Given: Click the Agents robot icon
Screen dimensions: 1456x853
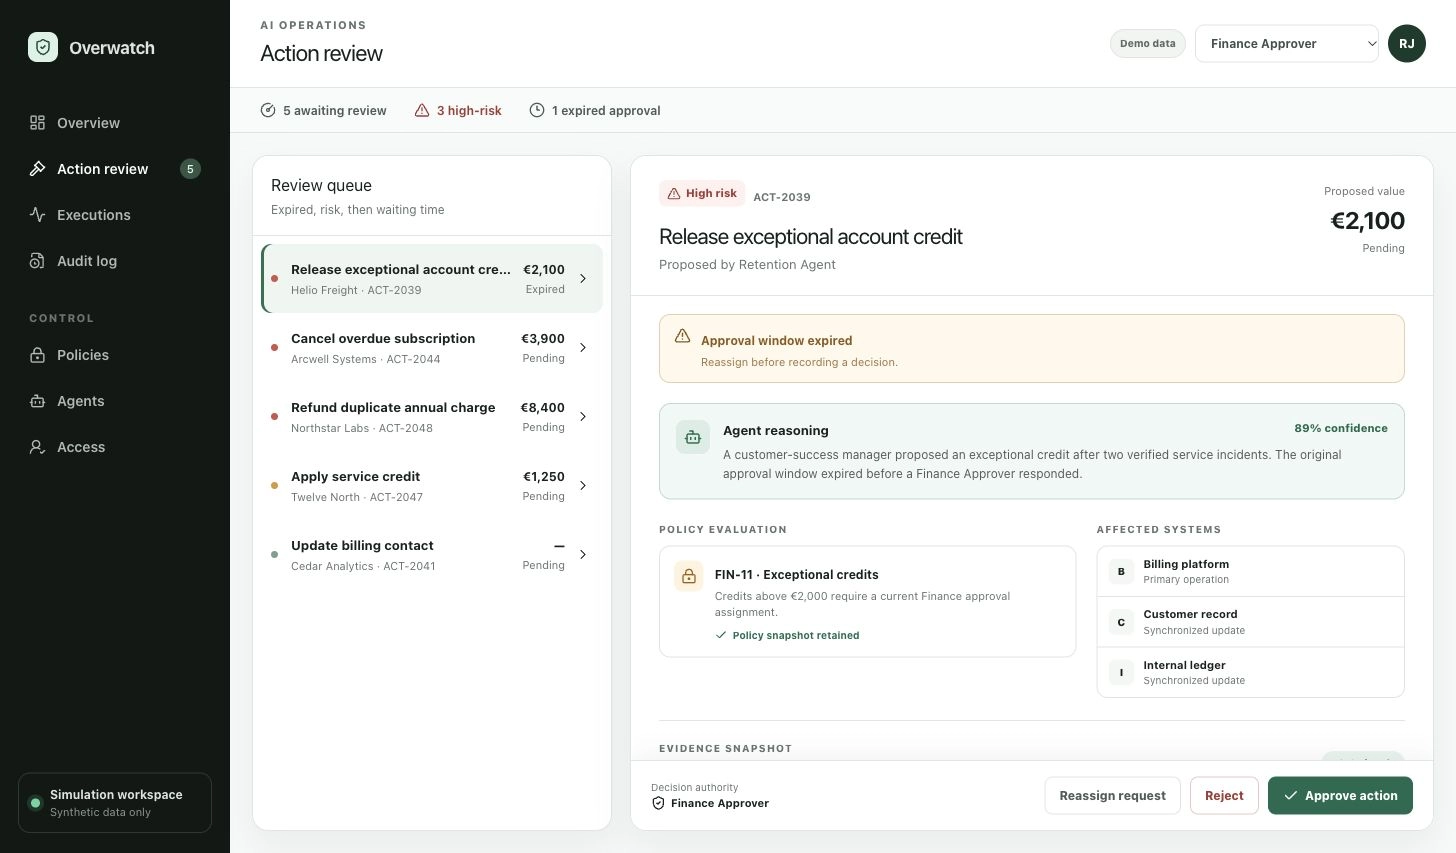Looking at the screenshot, I should [x=38, y=401].
